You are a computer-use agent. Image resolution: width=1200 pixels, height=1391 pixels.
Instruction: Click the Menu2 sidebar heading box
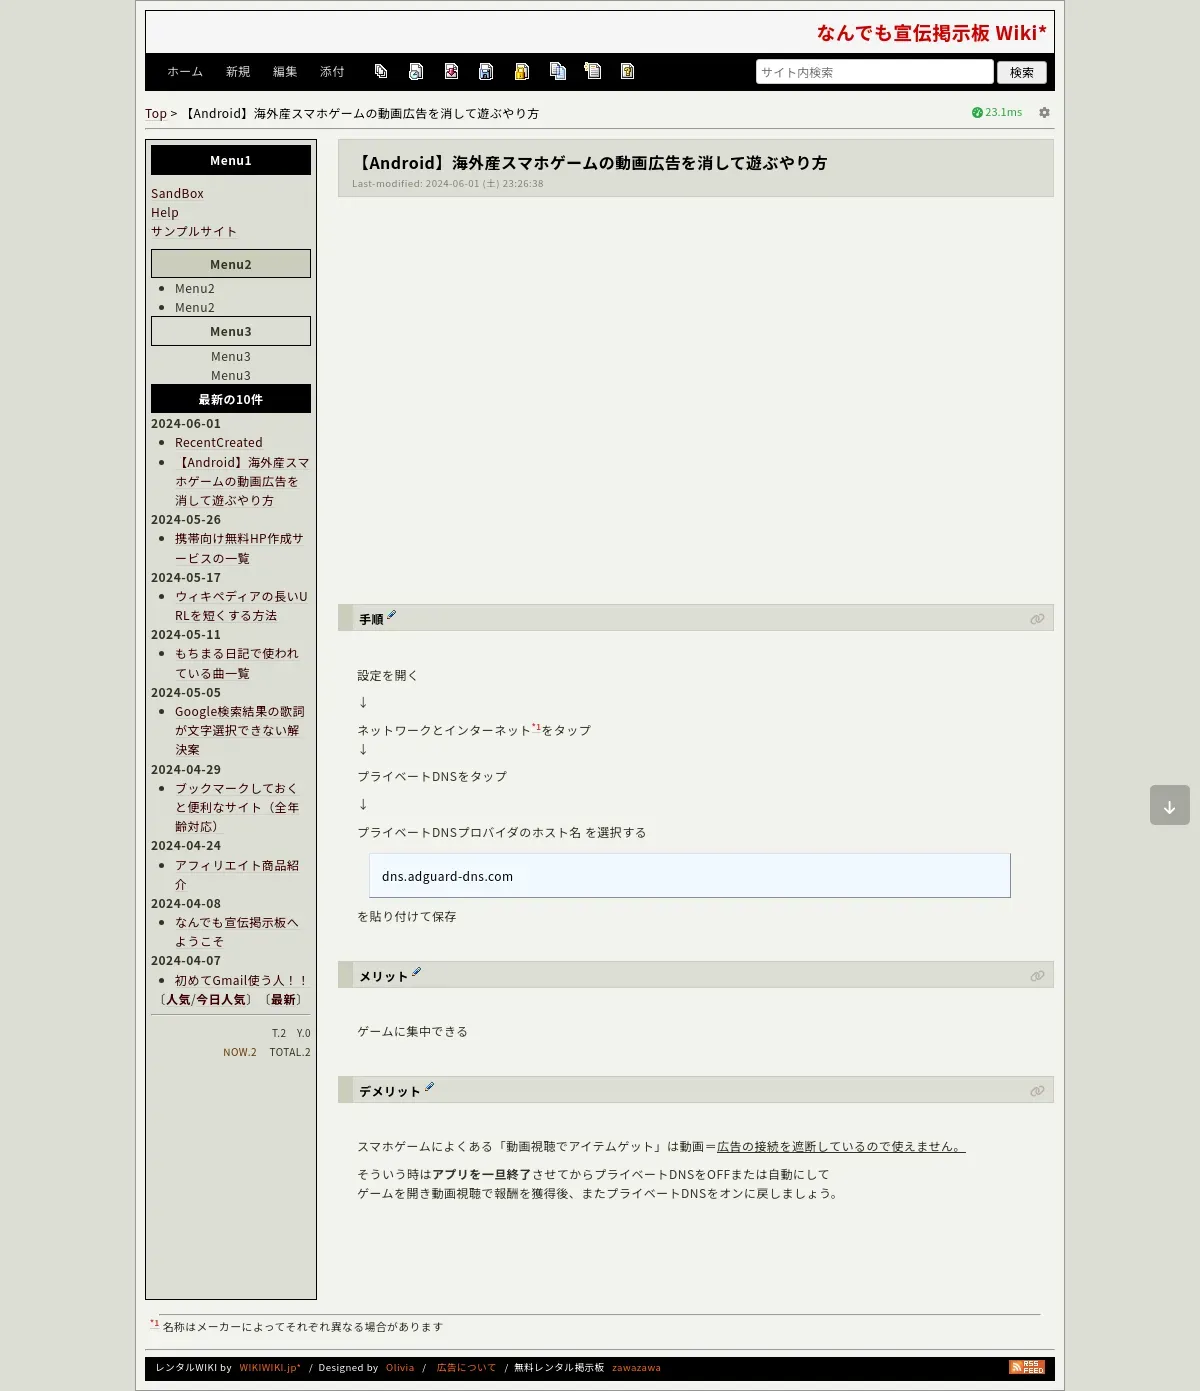pos(231,264)
